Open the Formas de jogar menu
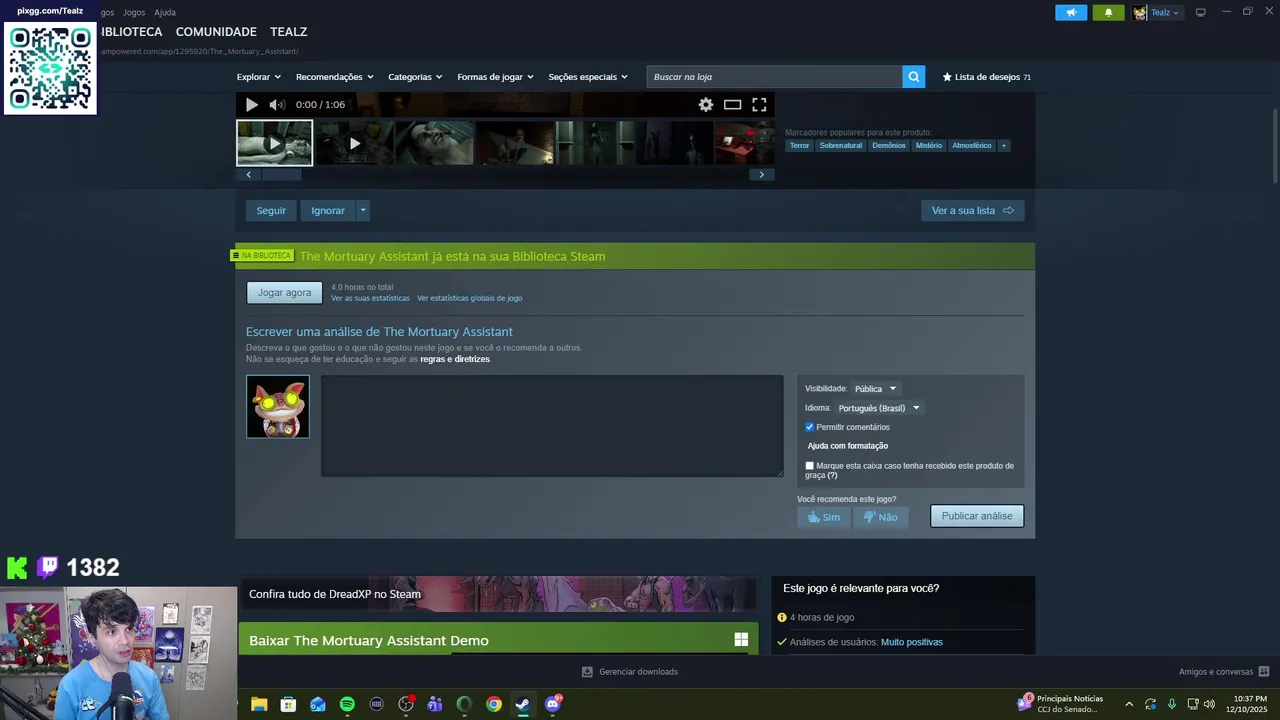 [x=495, y=77]
